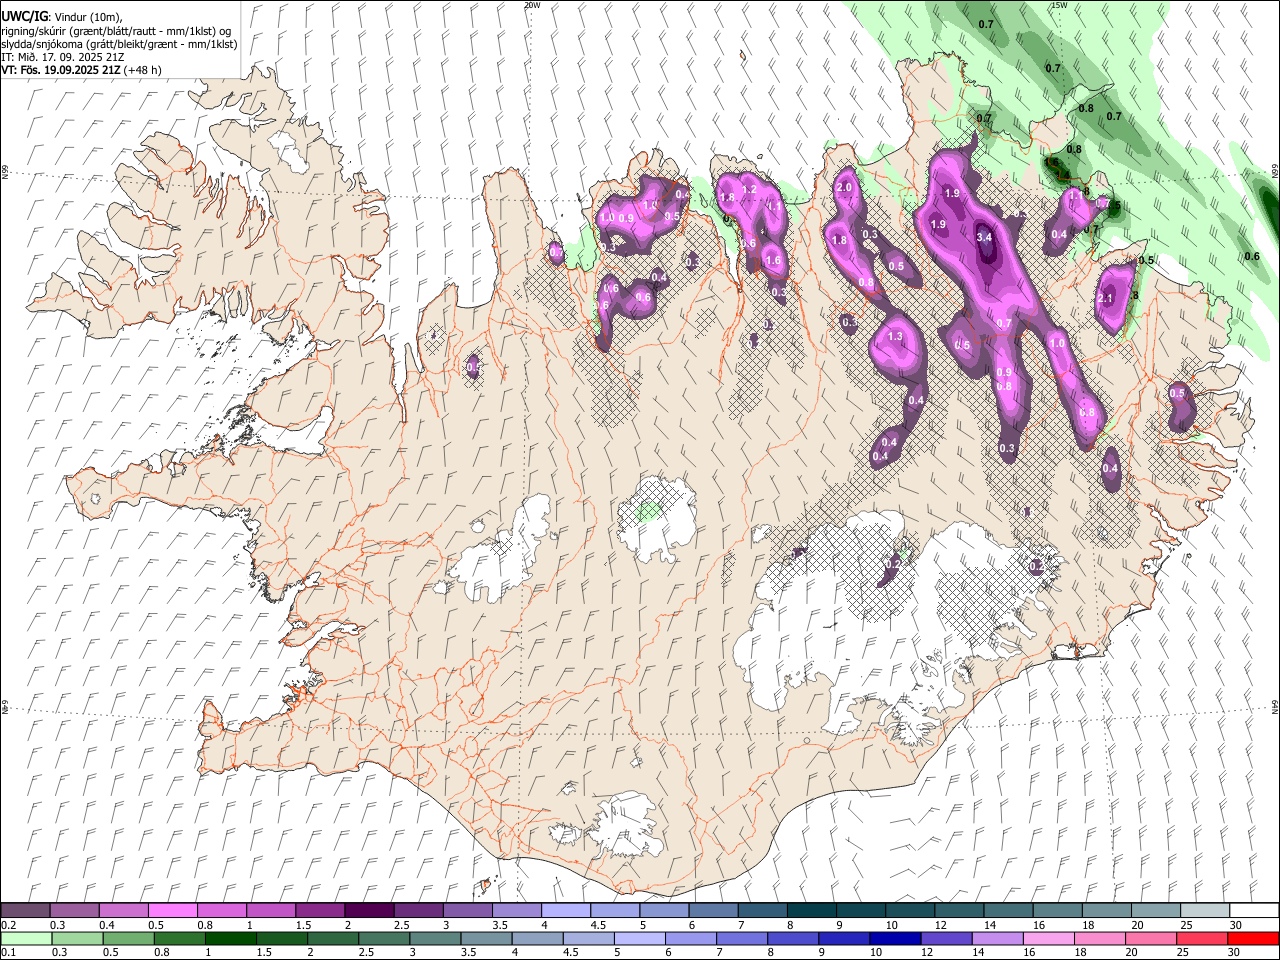Click the red rain legend swatch between 25 and 30
1280x960 pixels.
1202,938
